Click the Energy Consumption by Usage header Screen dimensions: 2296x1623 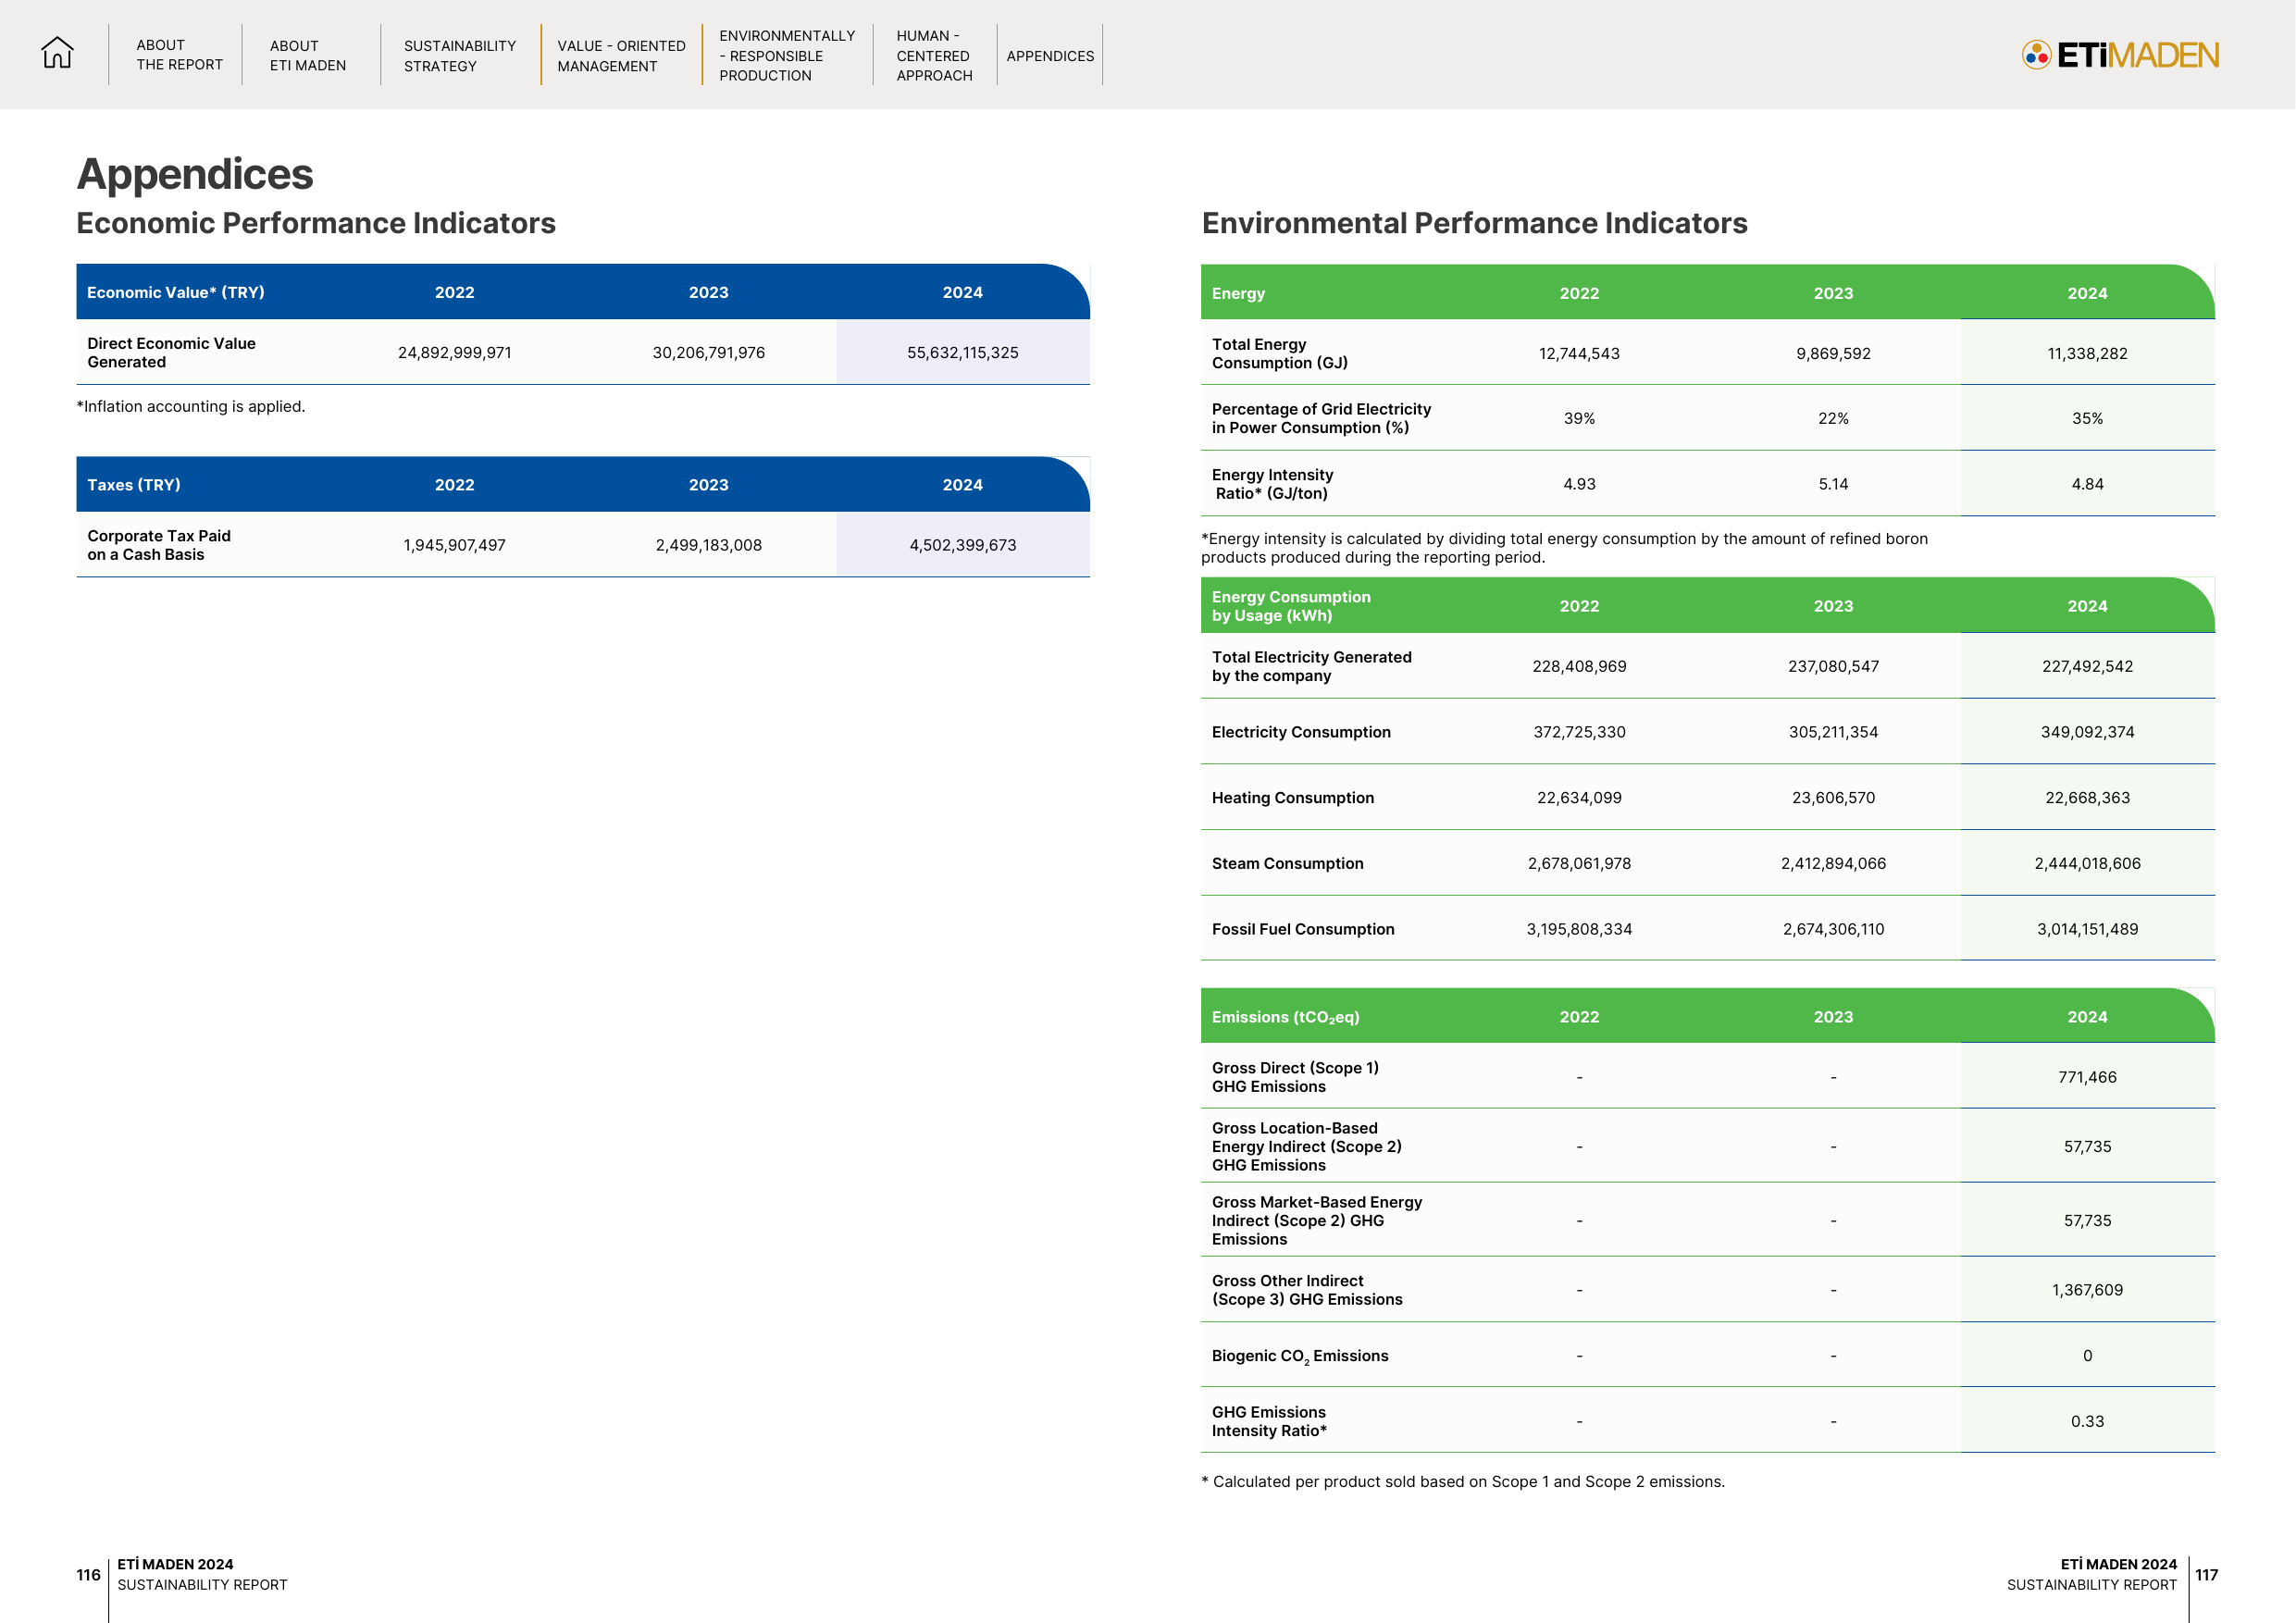(x=1291, y=606)
